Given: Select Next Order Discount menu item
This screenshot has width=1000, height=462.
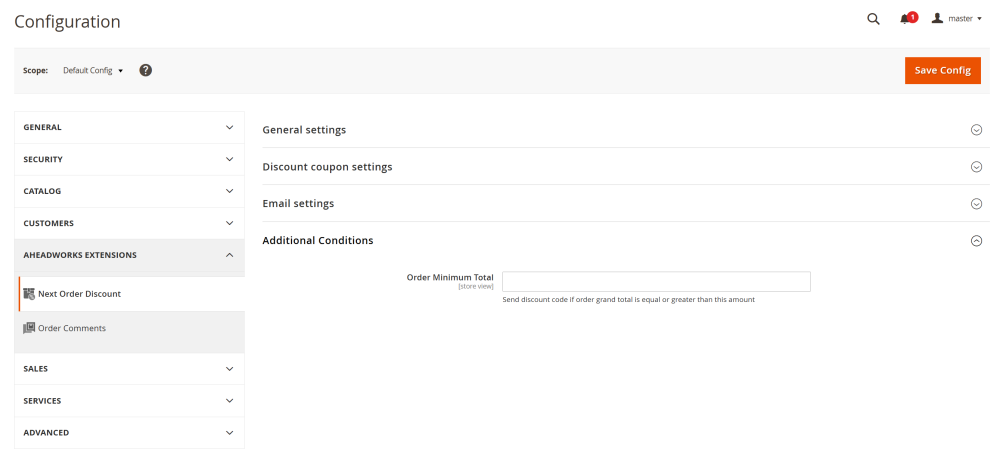Looking at the screenshot, I should click(131, 294).
